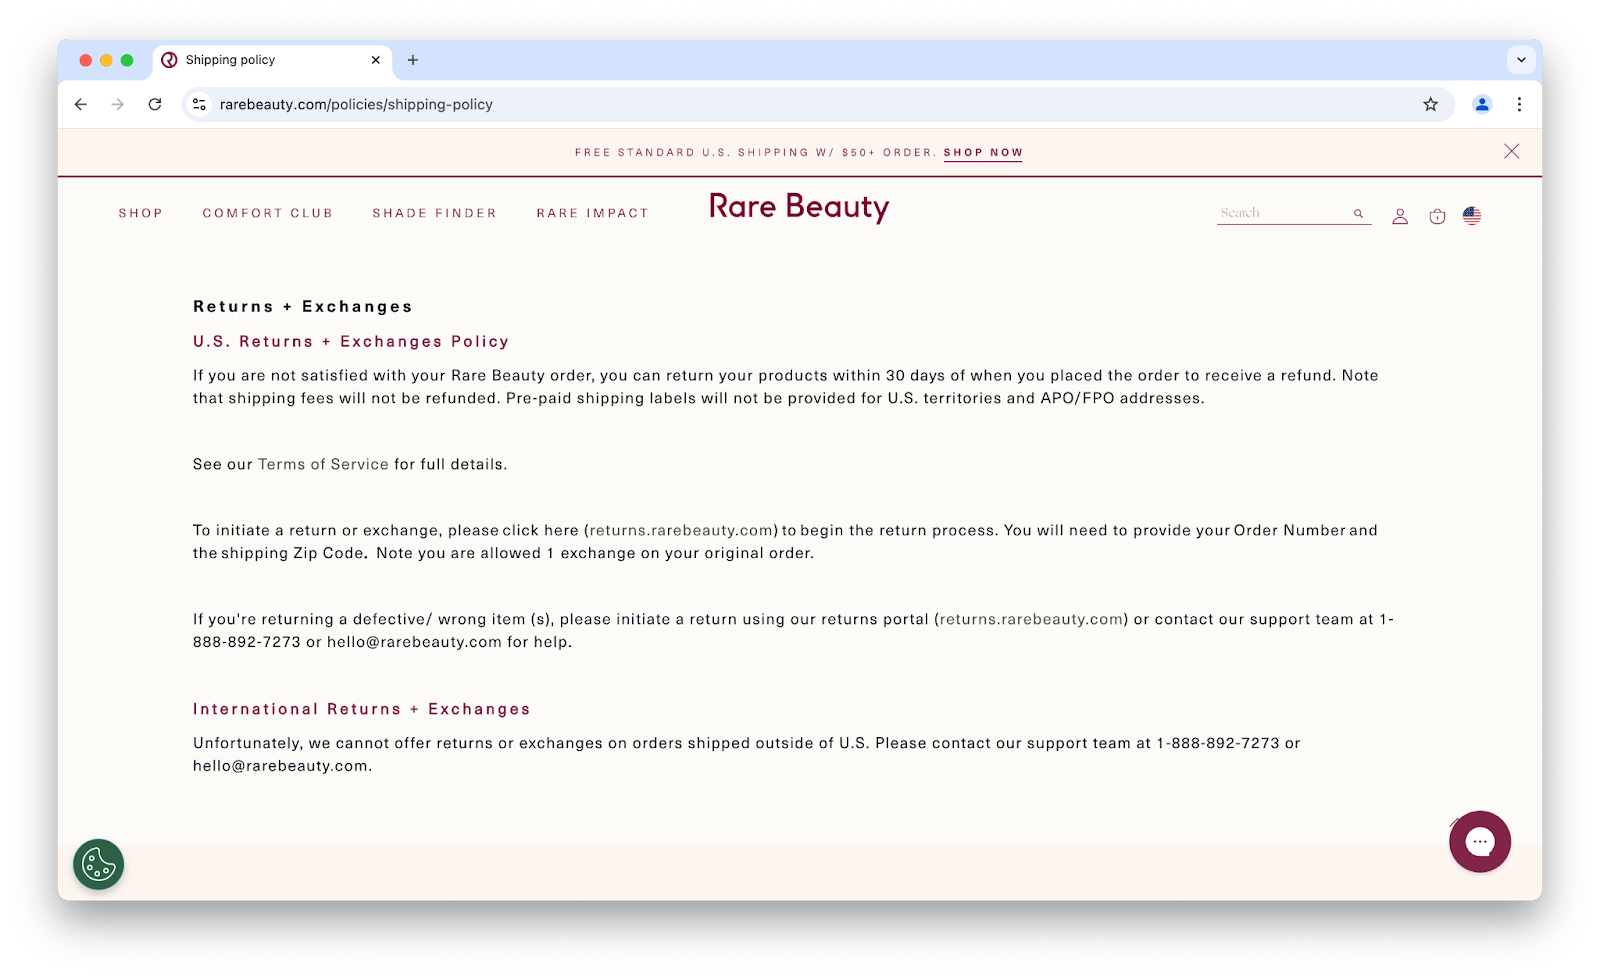This screenshot has height=977, width=1600.
Task: Click the browser back arrow
Action: pos(81,104)
